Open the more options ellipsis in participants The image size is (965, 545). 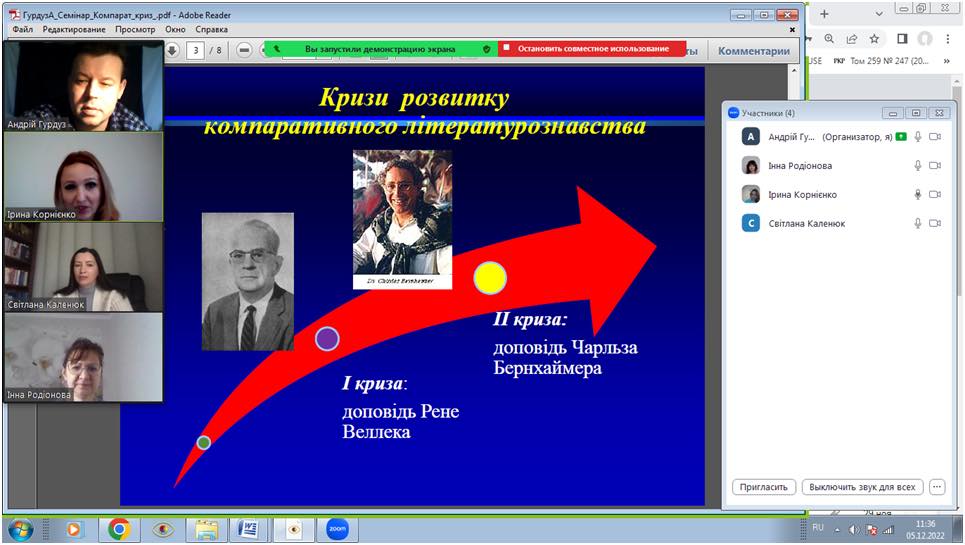tap(936, 487)
